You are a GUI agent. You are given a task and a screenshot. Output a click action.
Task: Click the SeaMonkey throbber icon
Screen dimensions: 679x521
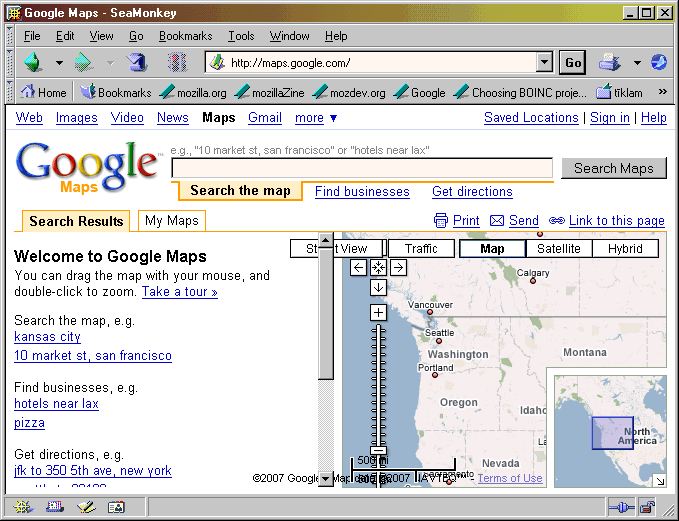(659, 62)
